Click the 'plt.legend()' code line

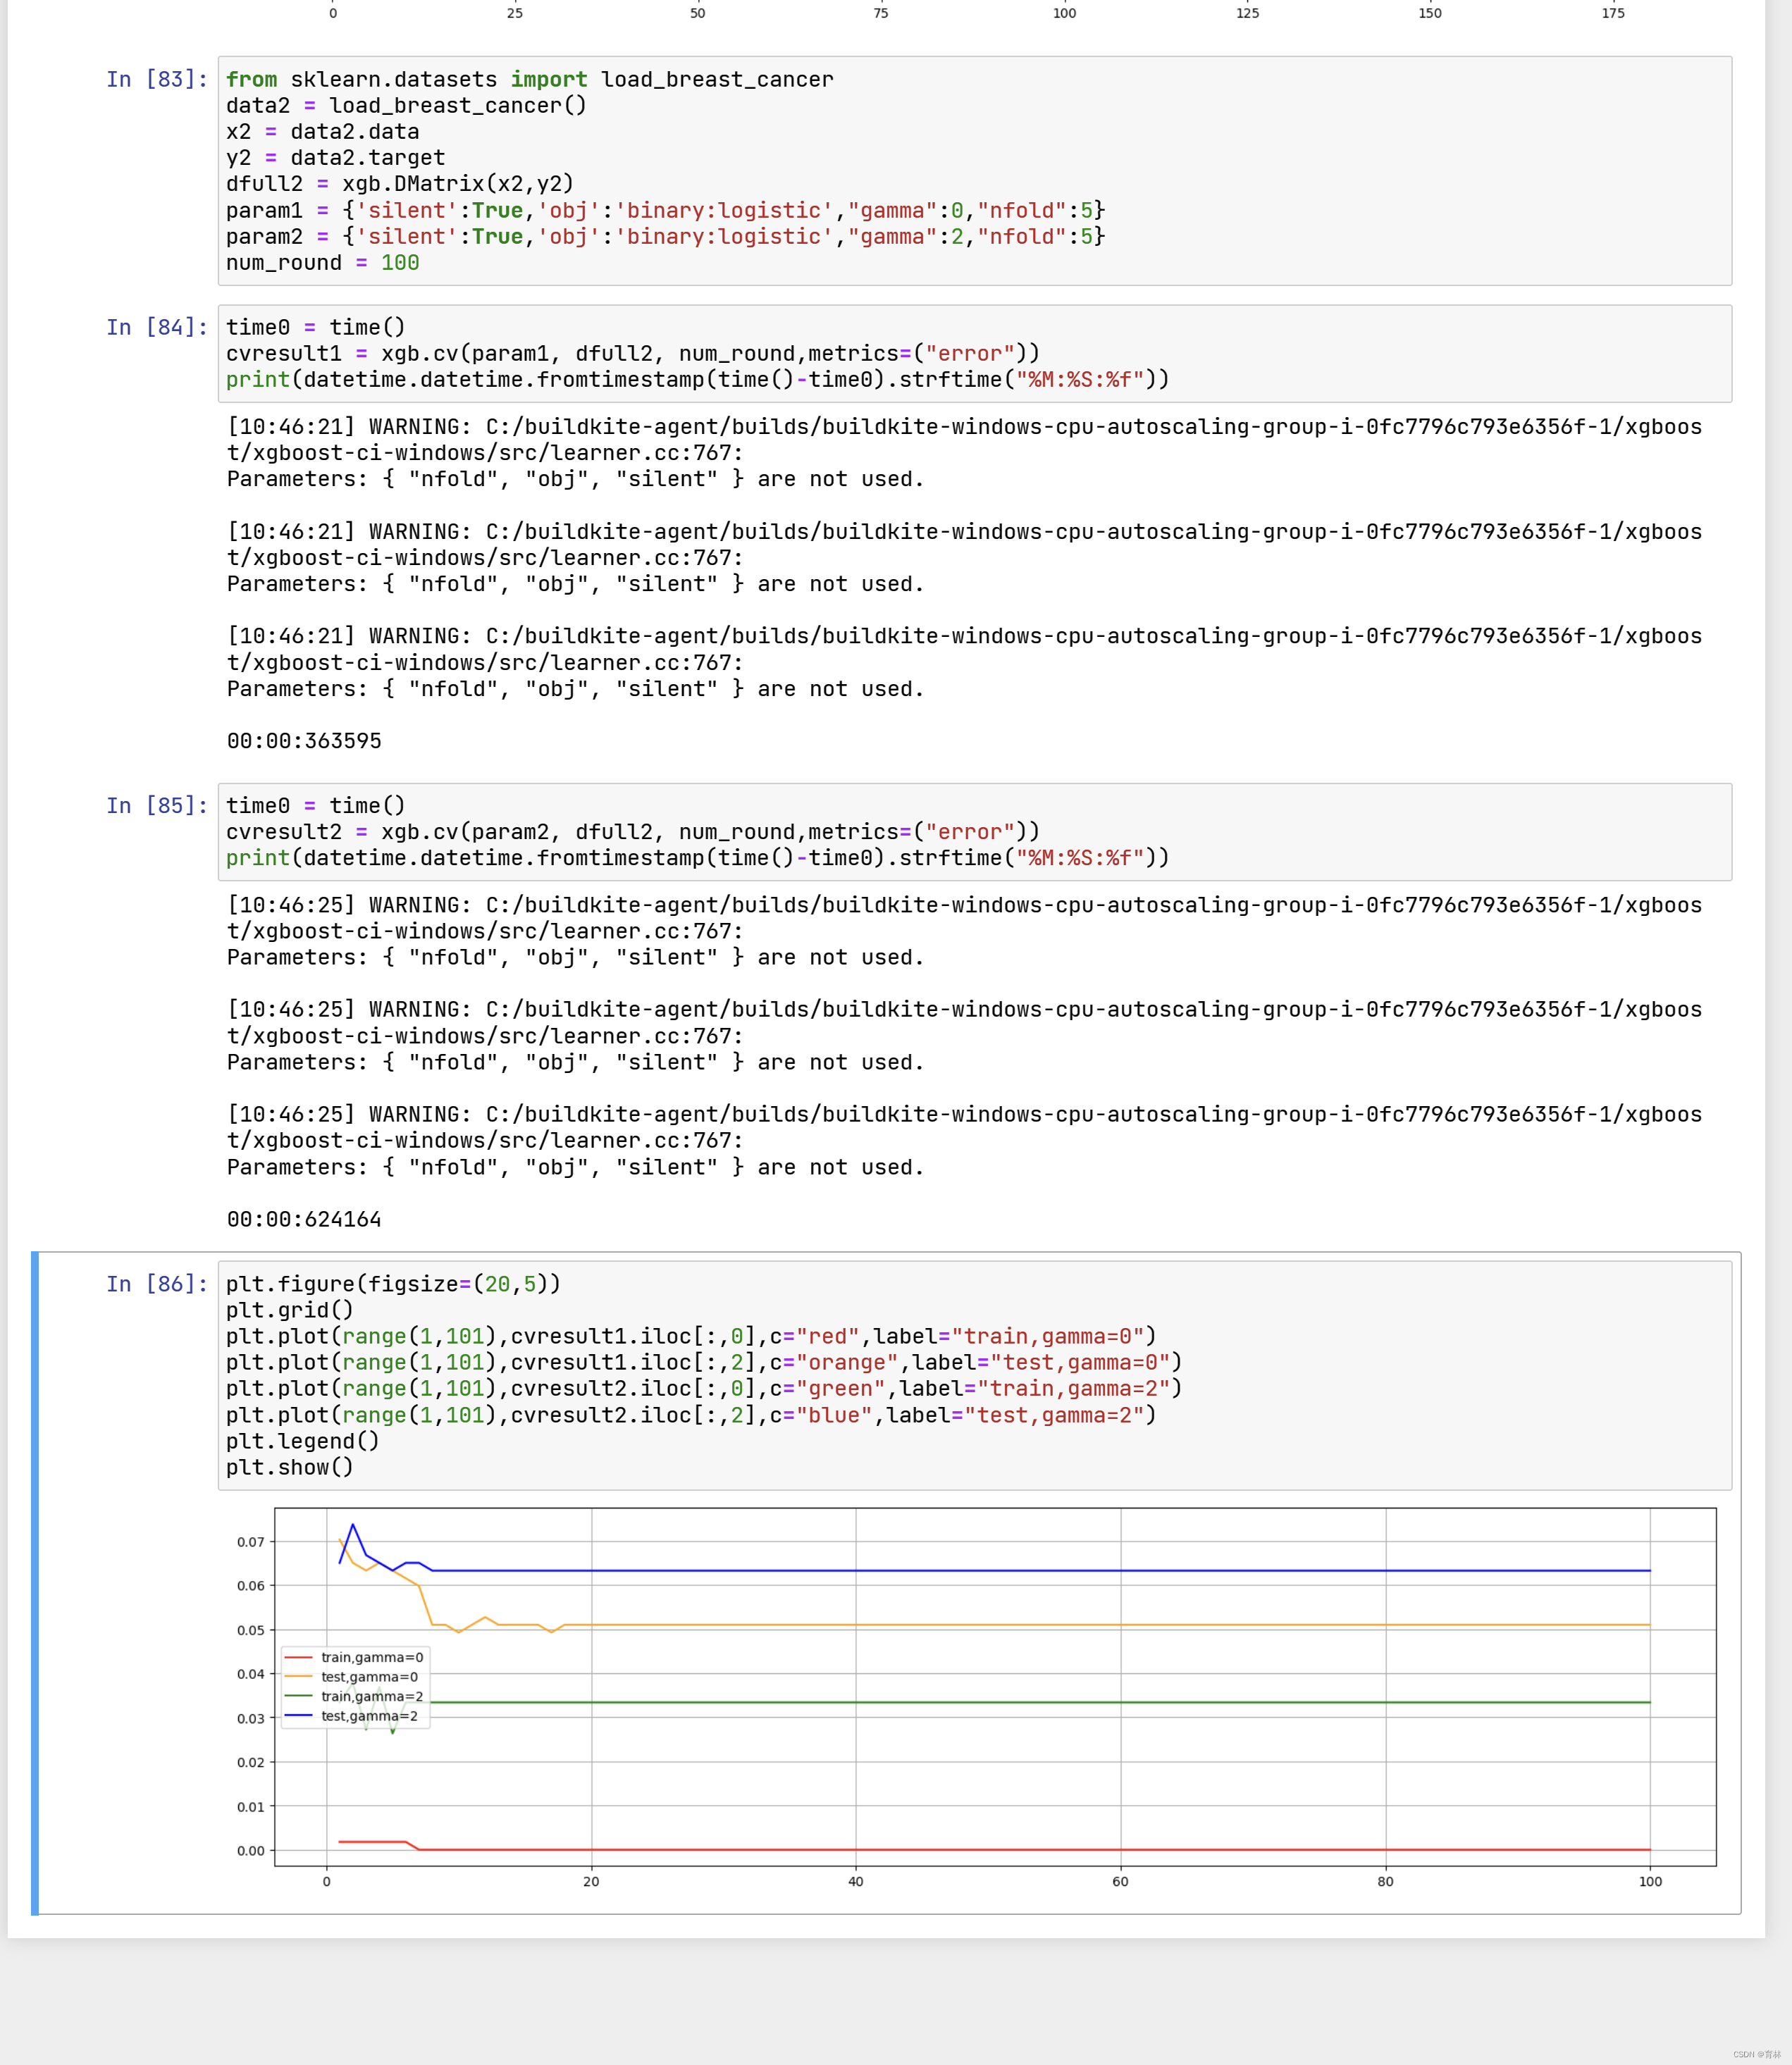303,1441
